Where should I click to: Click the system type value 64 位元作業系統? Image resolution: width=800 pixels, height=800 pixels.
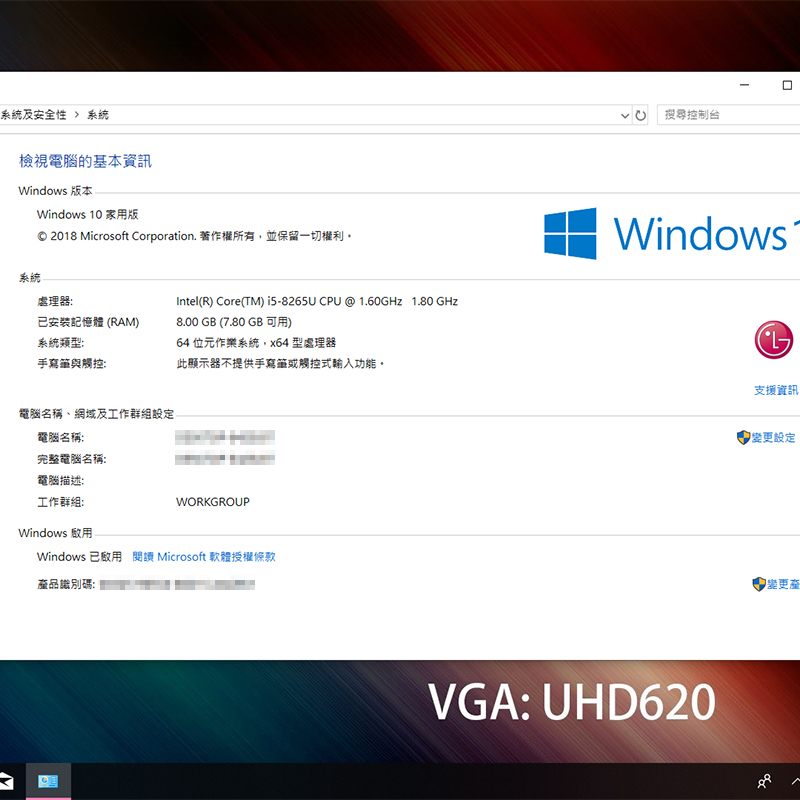[256, 343]
